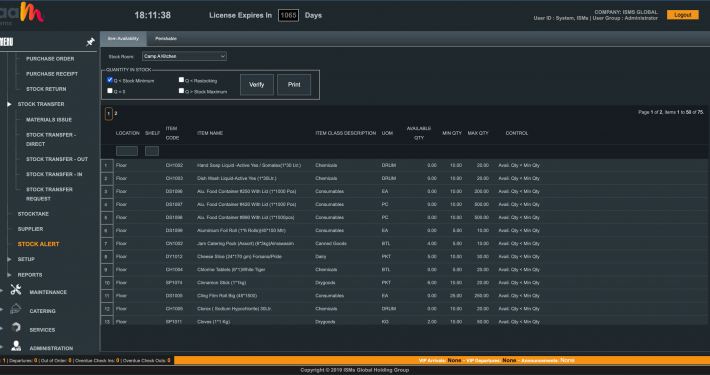Open Stock Transfer Request menu item
The image size is (710, 375).
tap(49, 194)
